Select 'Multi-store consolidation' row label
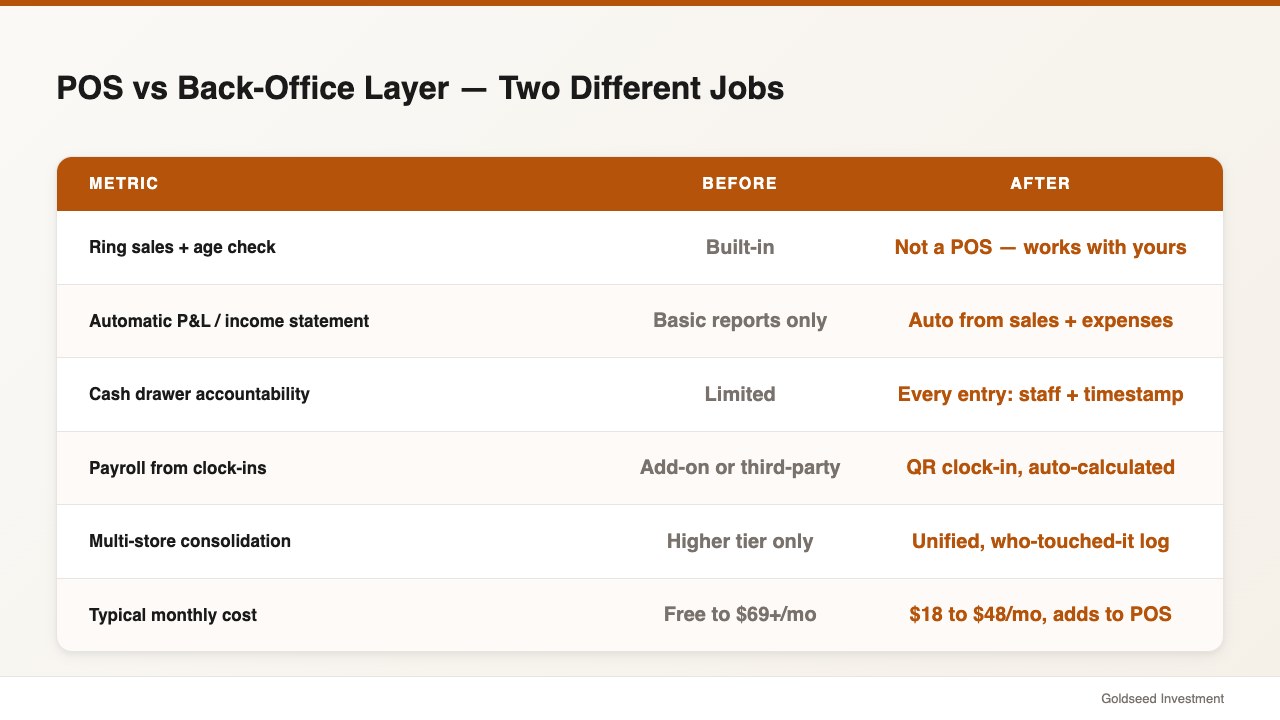Viewport: 1280px width, 720px height. 190,541
